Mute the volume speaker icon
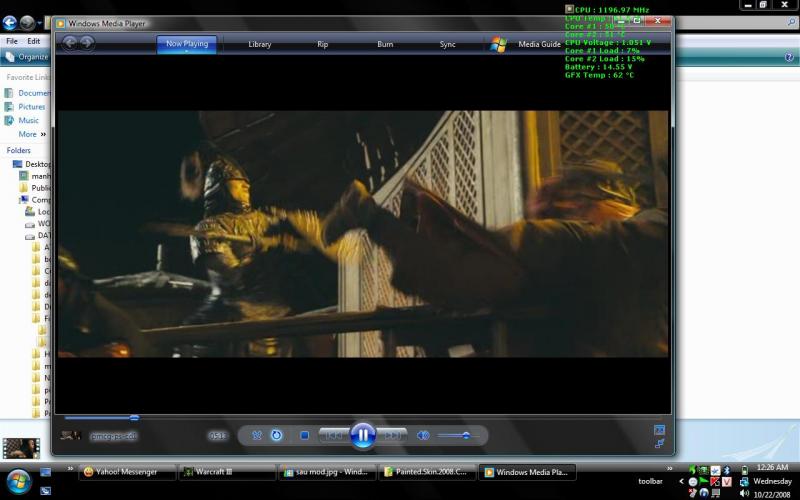800x500 pixels. point(423,435)
